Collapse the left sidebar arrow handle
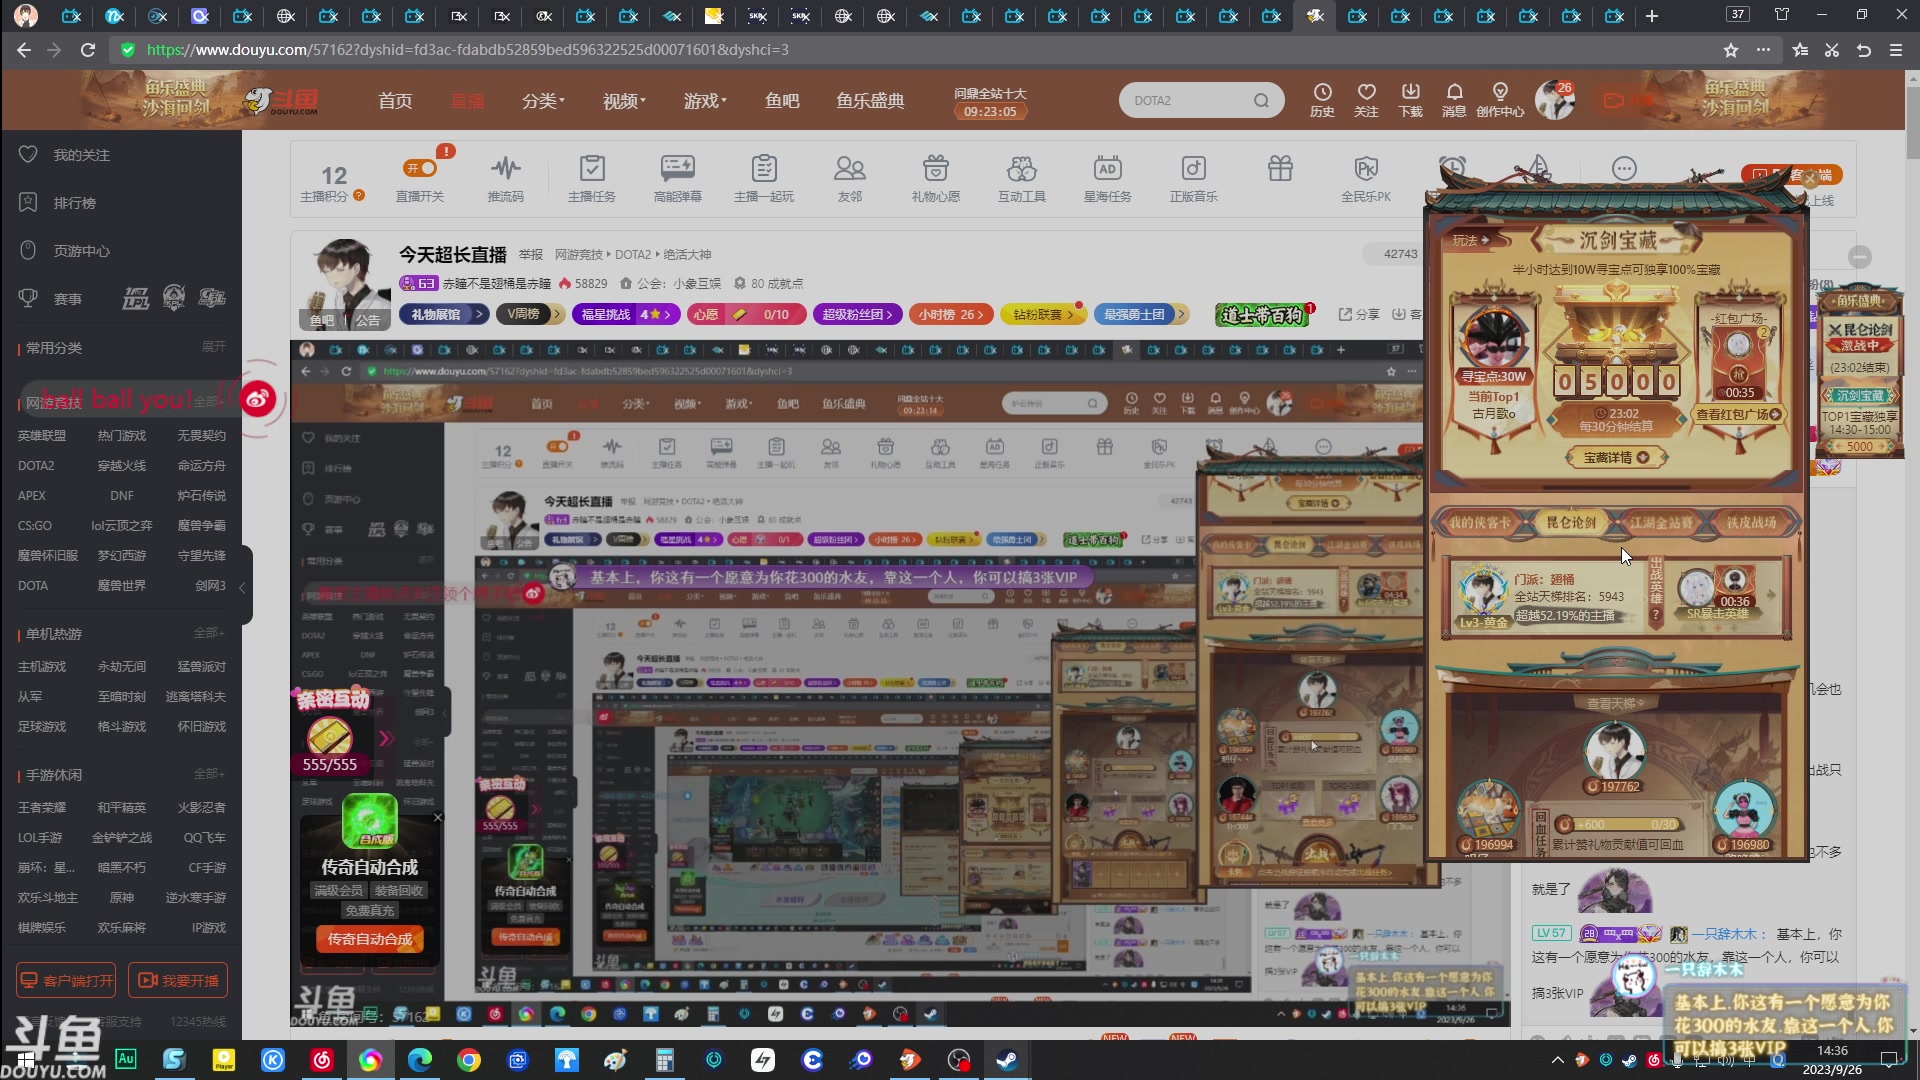 (242, 588)
